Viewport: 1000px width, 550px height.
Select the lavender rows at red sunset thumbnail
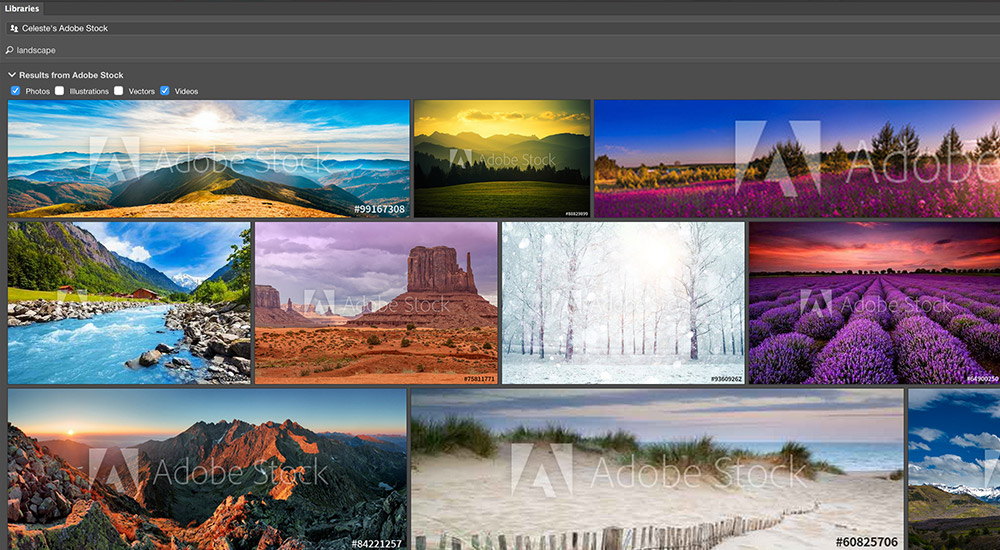pos(874,303)
